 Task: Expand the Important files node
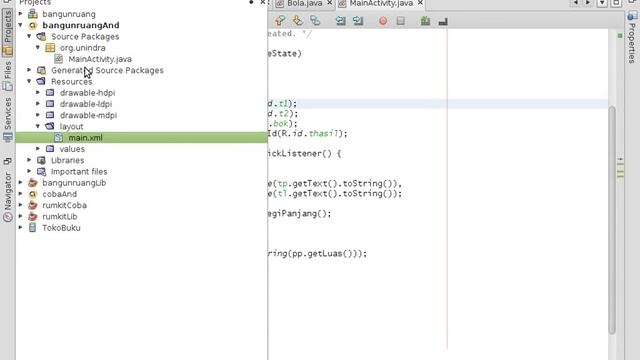pos(29,171)
